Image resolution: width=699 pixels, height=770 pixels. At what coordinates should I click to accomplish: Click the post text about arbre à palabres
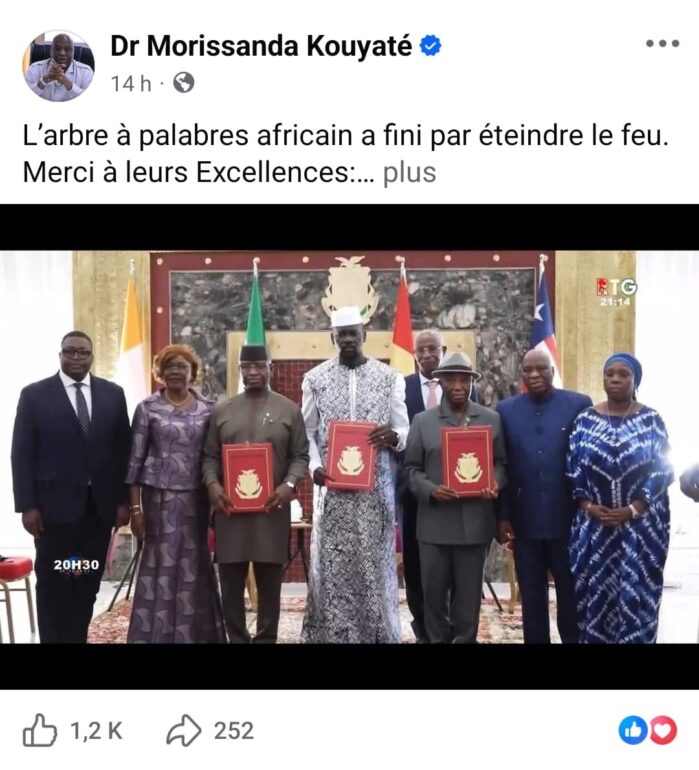click(x=346, y=154)
